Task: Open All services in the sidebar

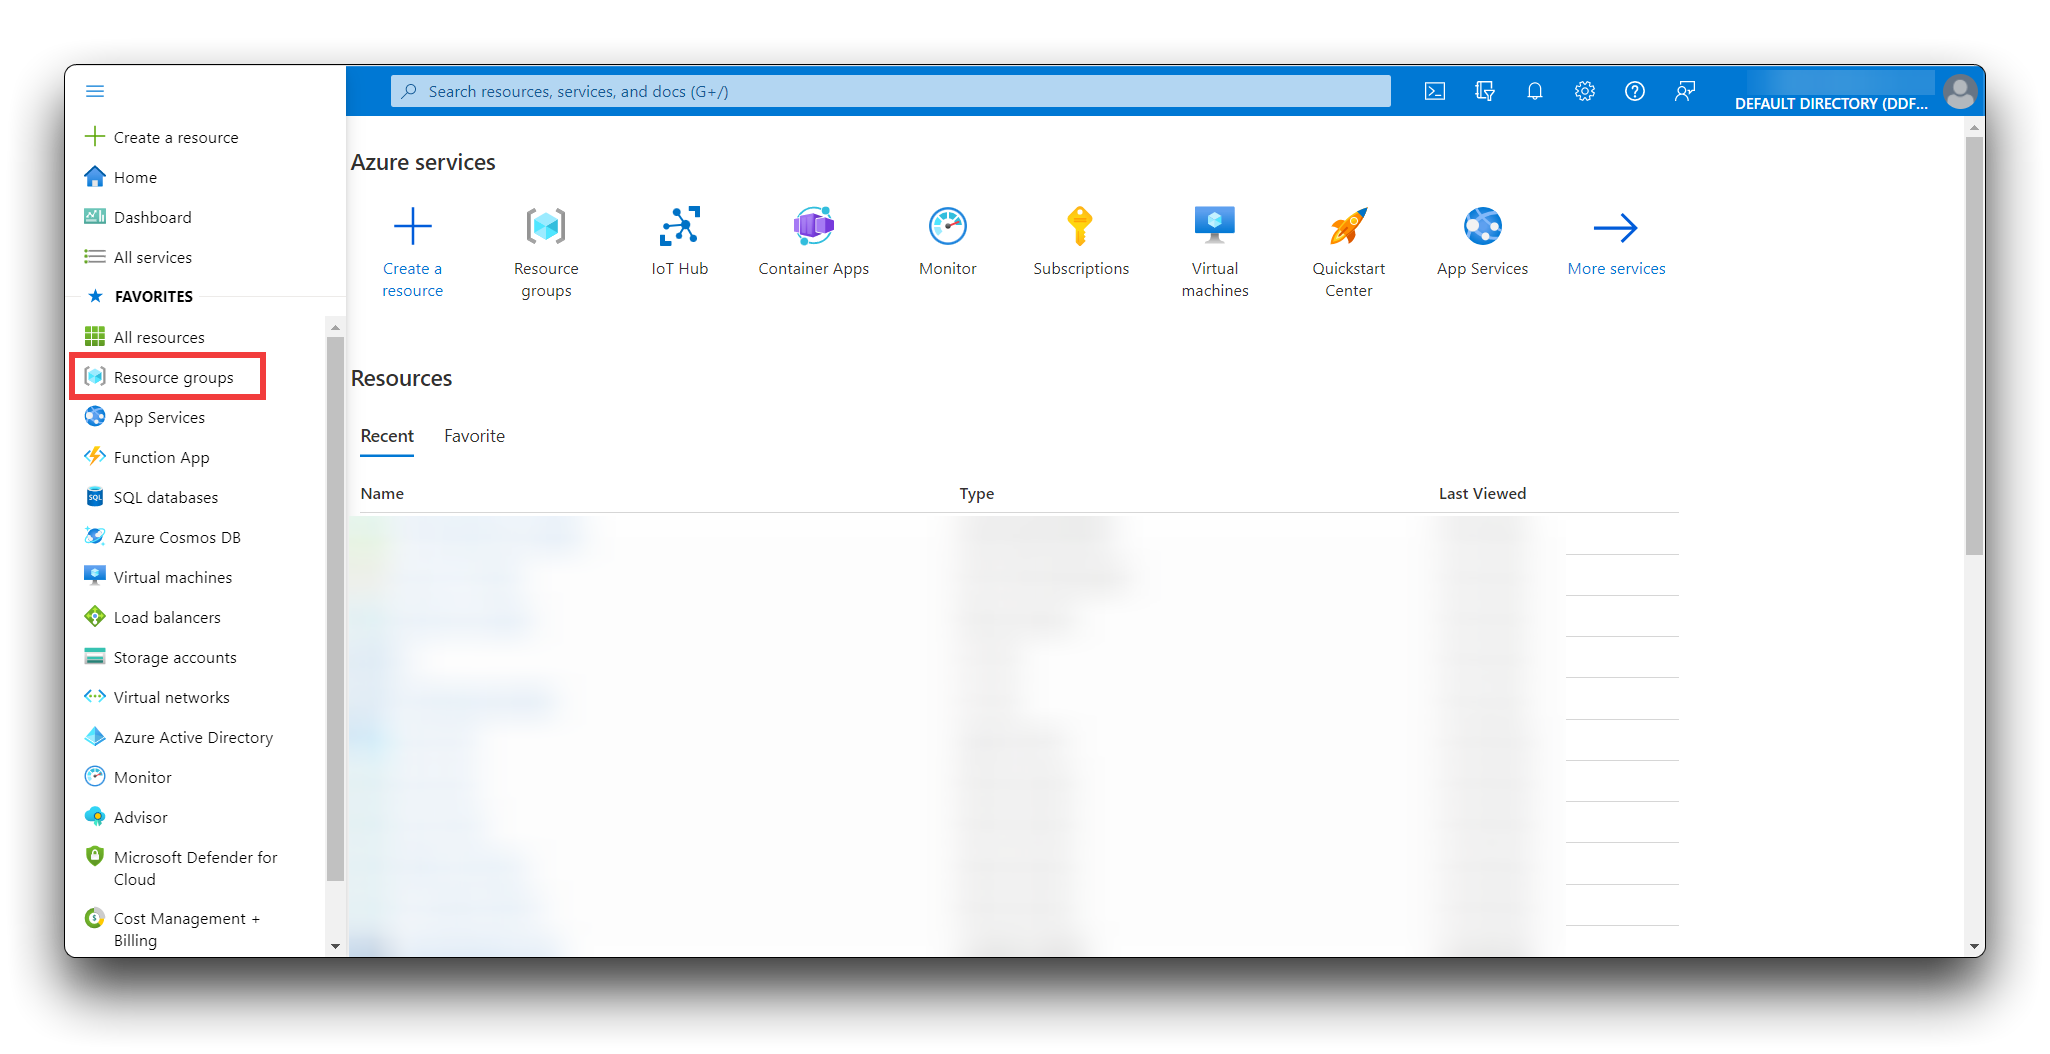Action: click(138, 257)
